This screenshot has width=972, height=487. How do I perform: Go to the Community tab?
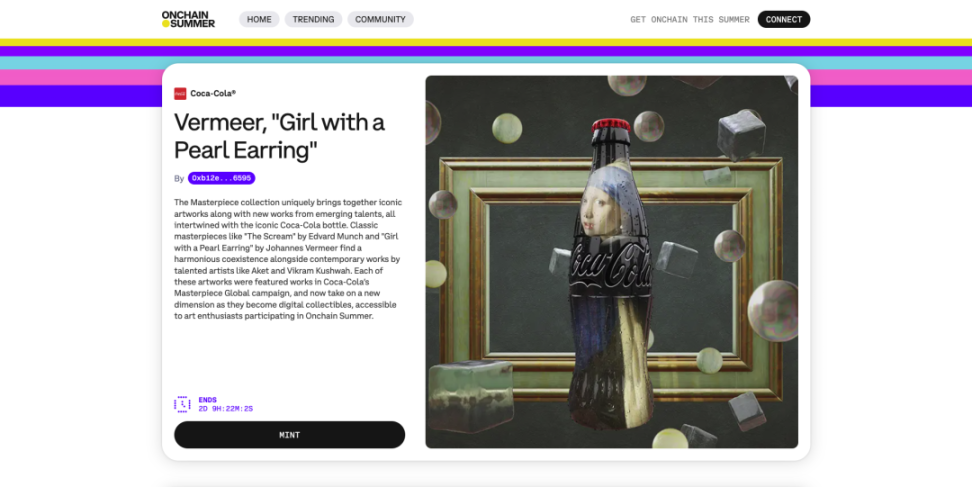(x=380, y=19)
